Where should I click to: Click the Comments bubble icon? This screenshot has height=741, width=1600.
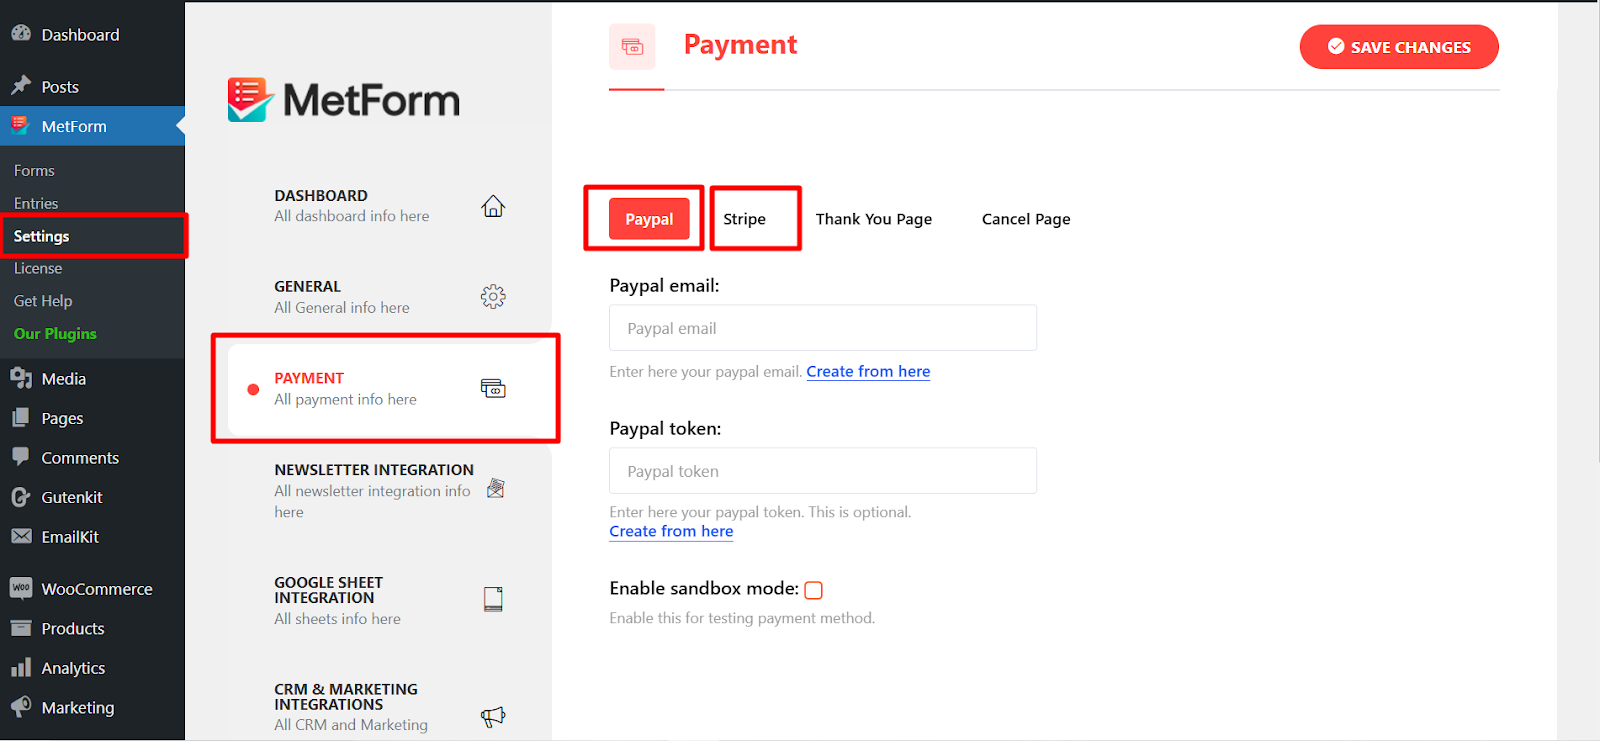point(21,457)
